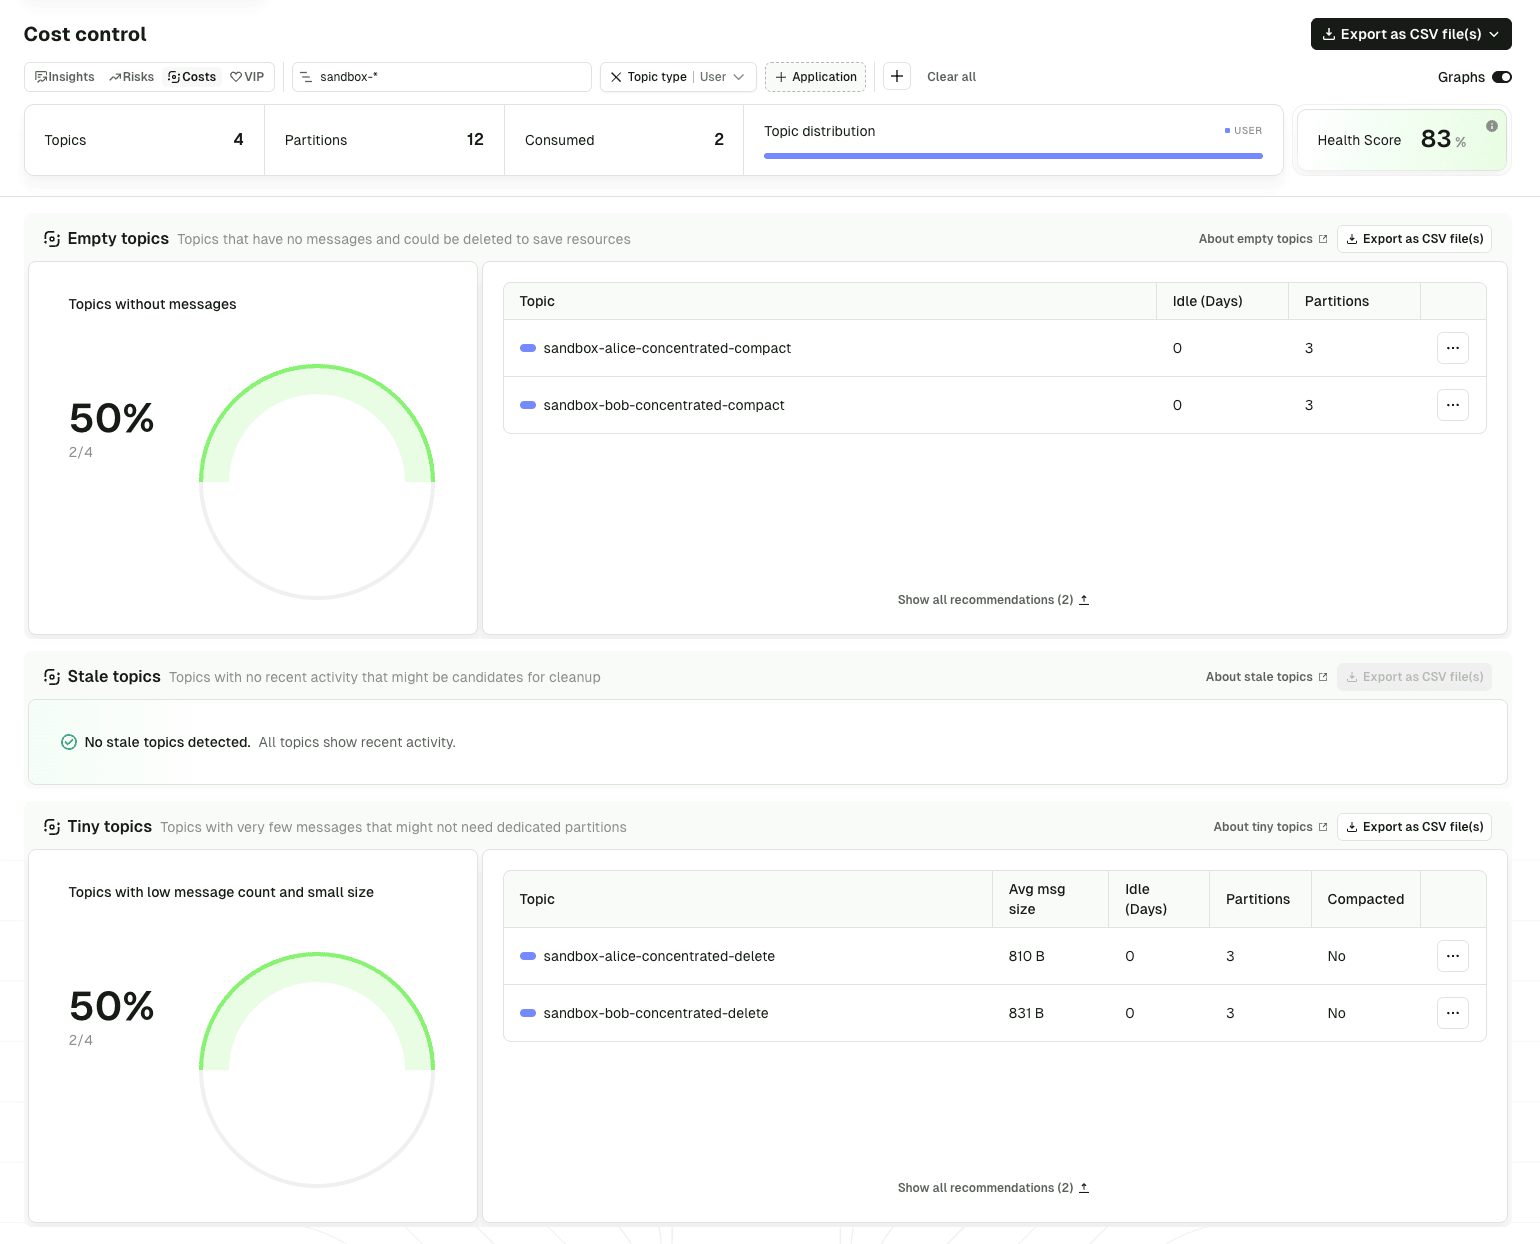Show all recommendations under Tiny topics

tap(993, 1188)
